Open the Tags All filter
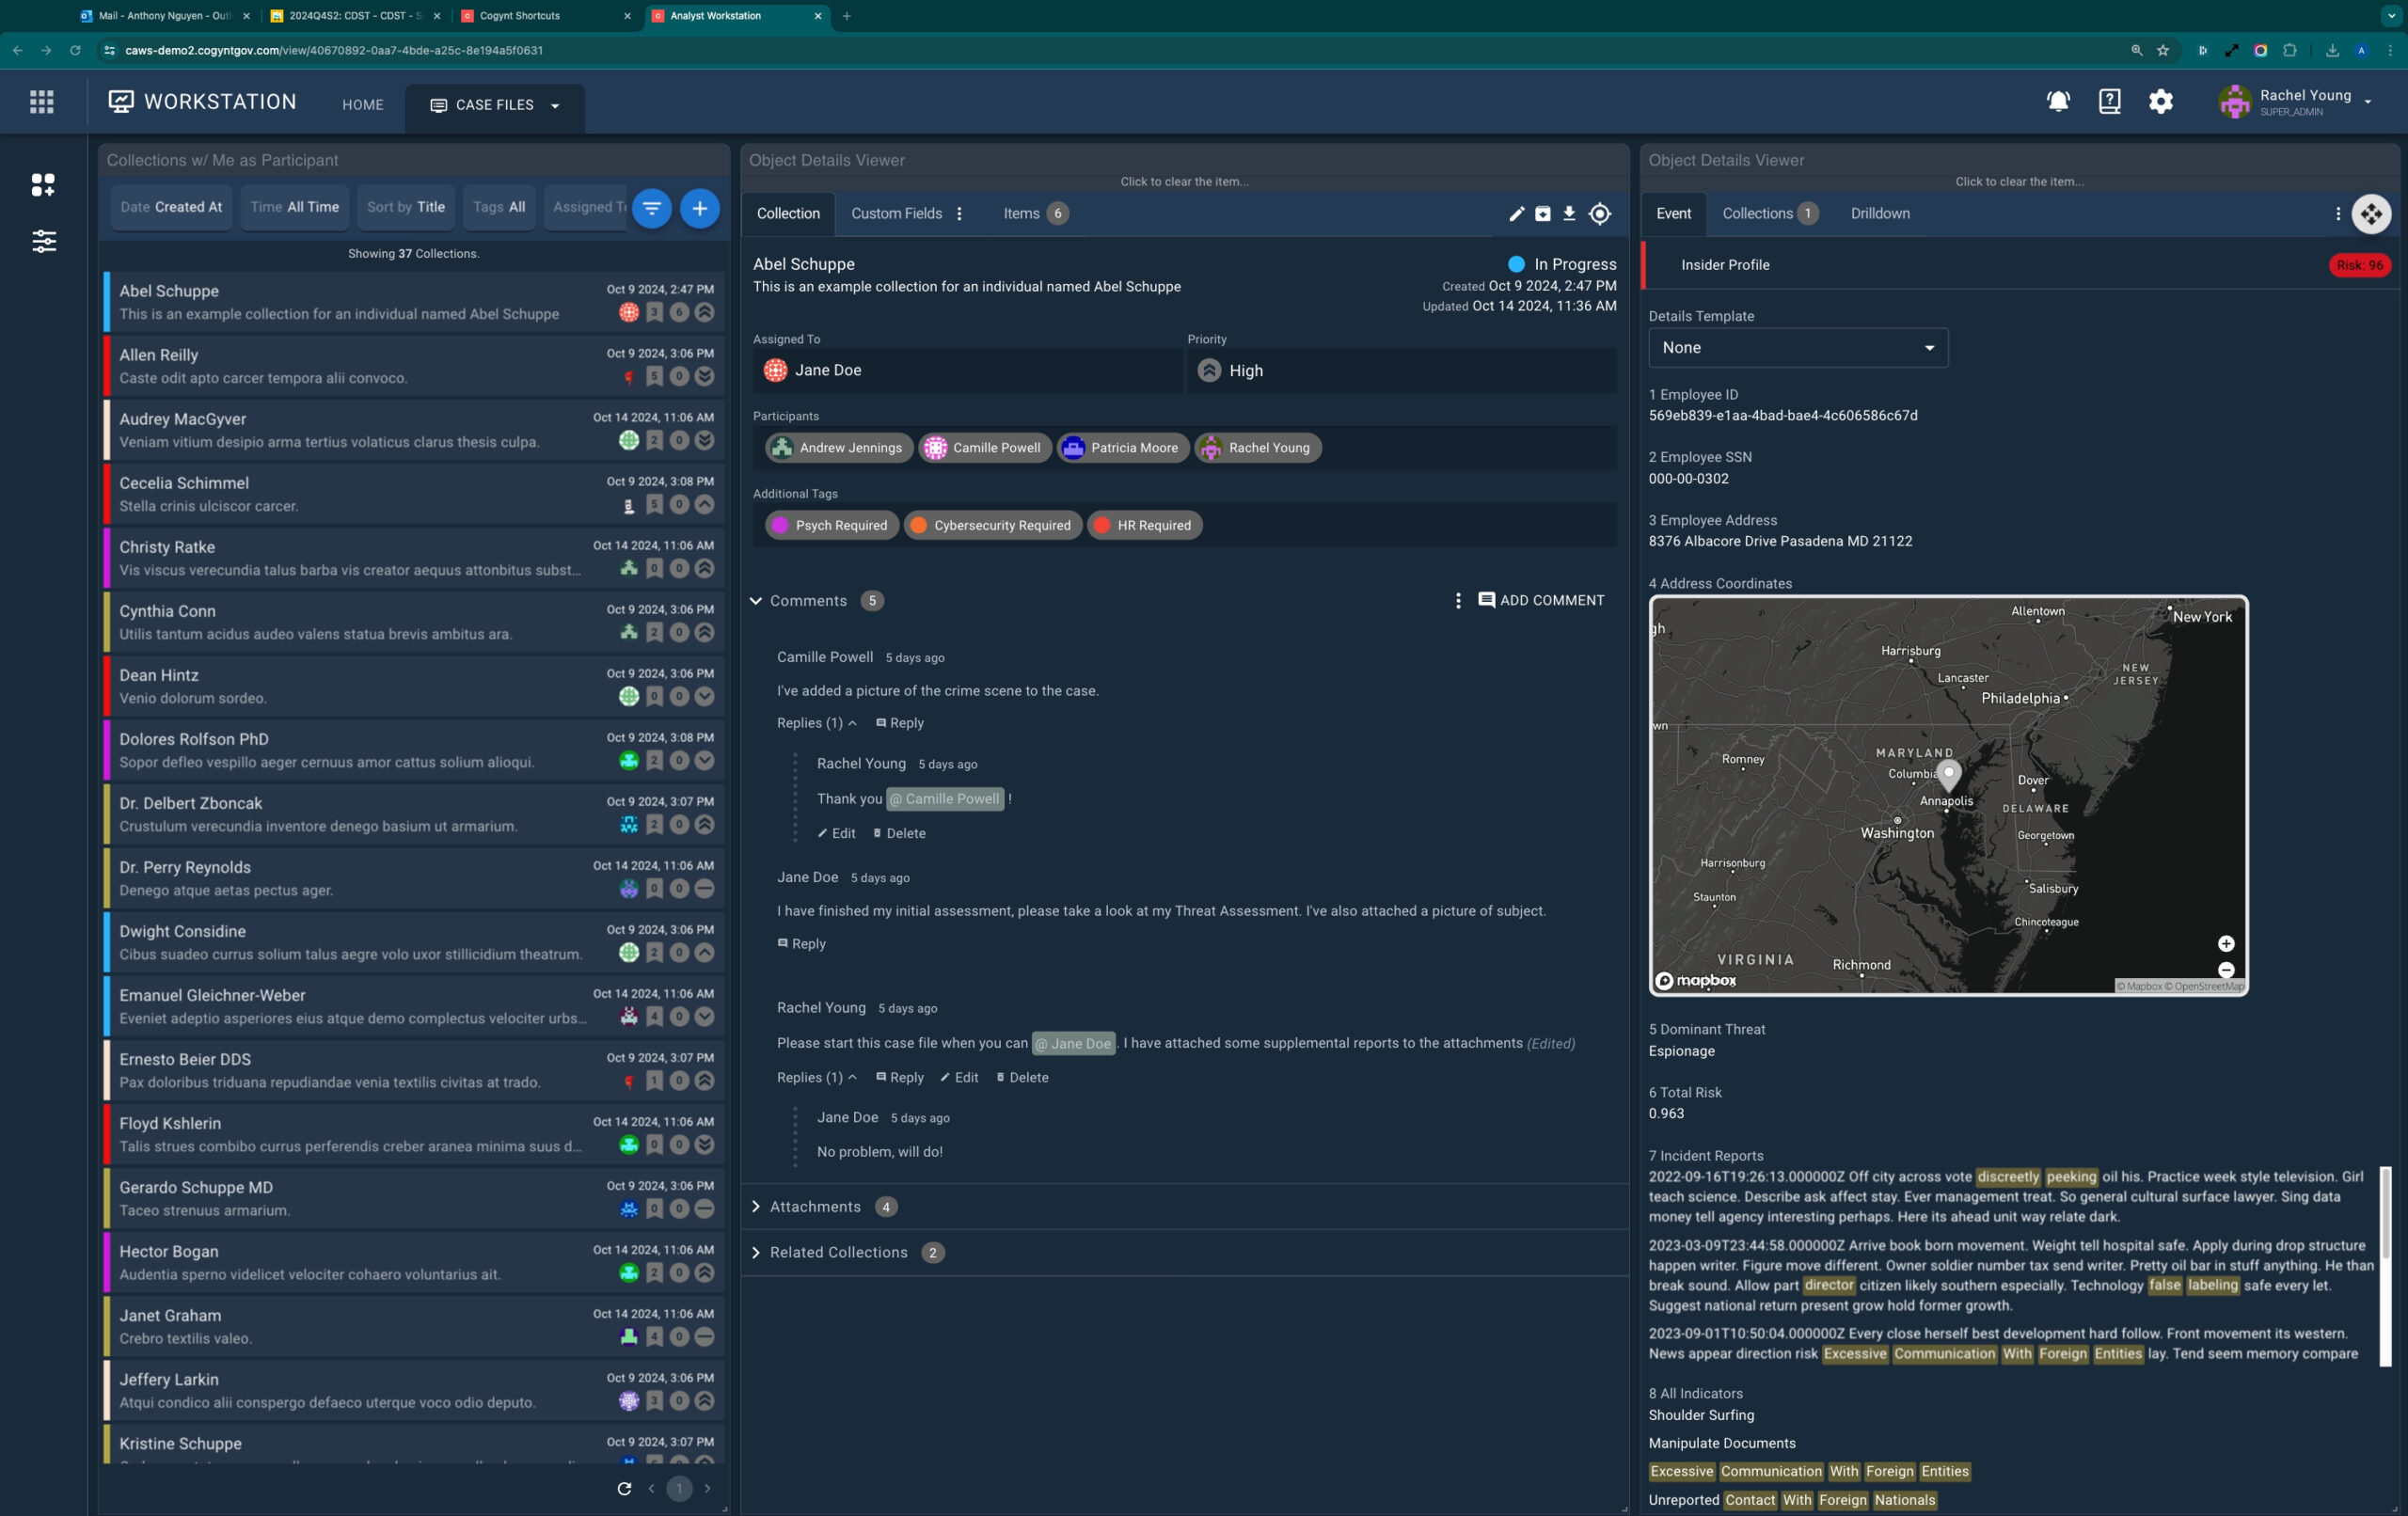The image size is (2408, 1516). point(499,207)
